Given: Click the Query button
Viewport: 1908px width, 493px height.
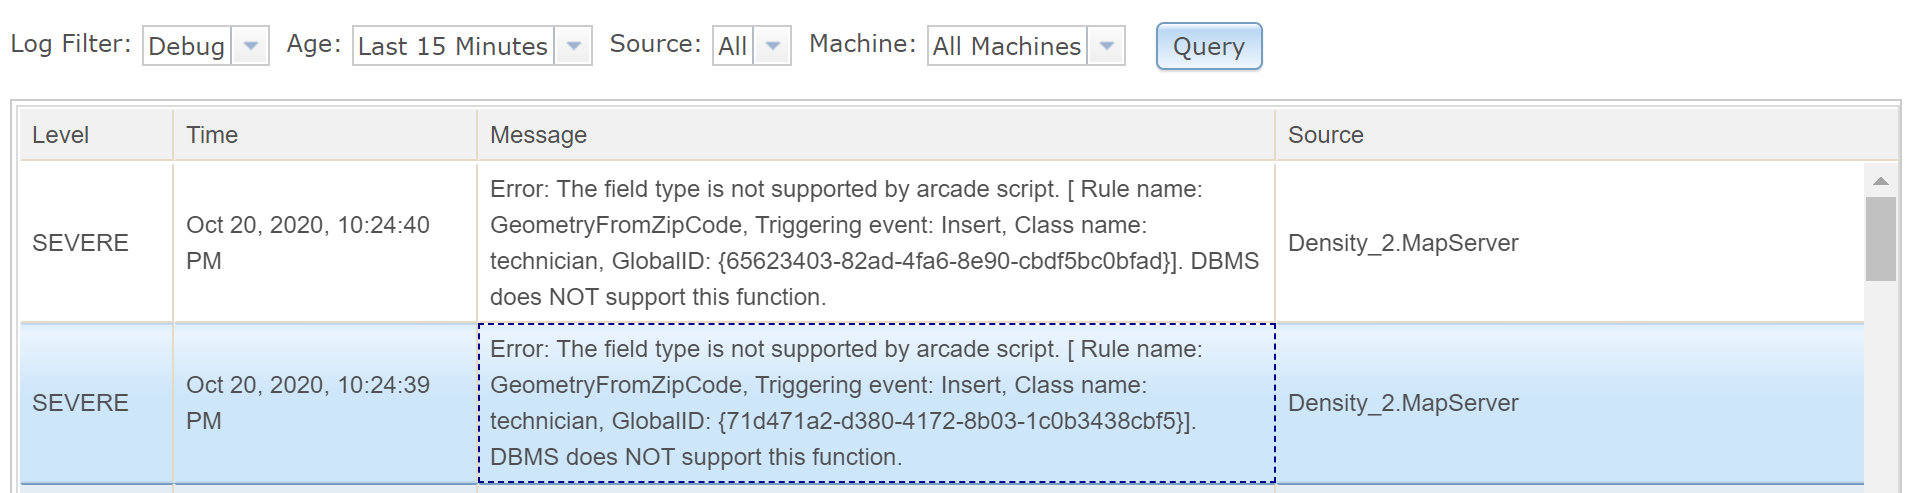Looking at the screenshot, I should 1209,46.
